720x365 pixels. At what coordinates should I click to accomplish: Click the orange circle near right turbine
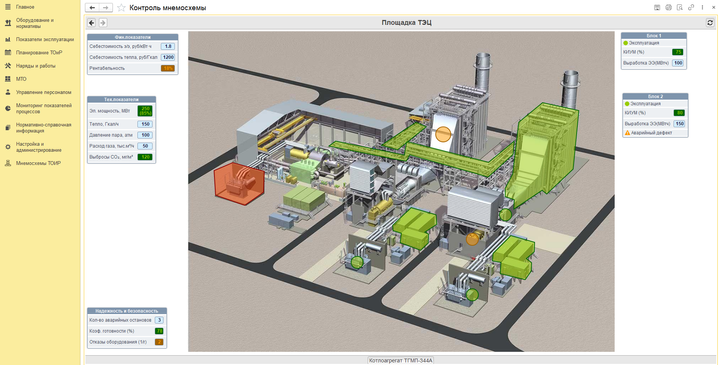tap(472, 239)
